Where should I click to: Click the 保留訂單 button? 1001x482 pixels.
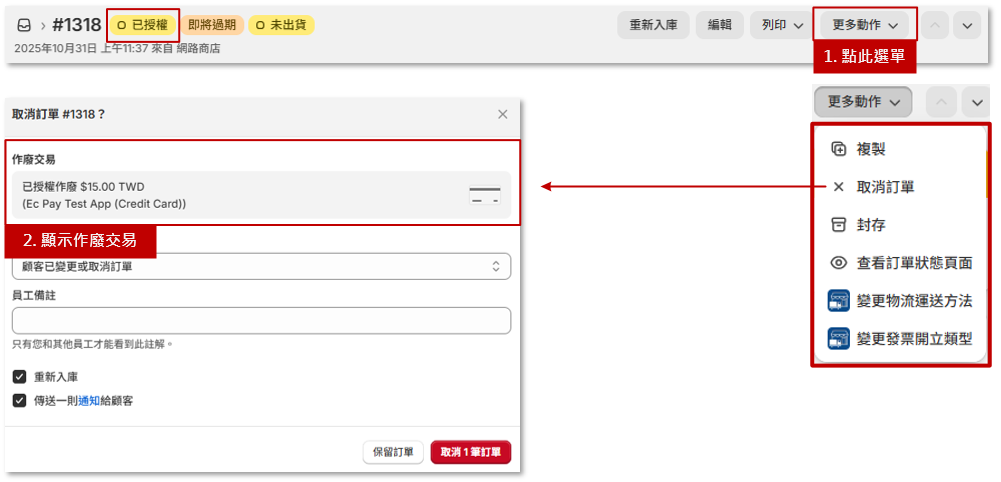tap(393, 452)
